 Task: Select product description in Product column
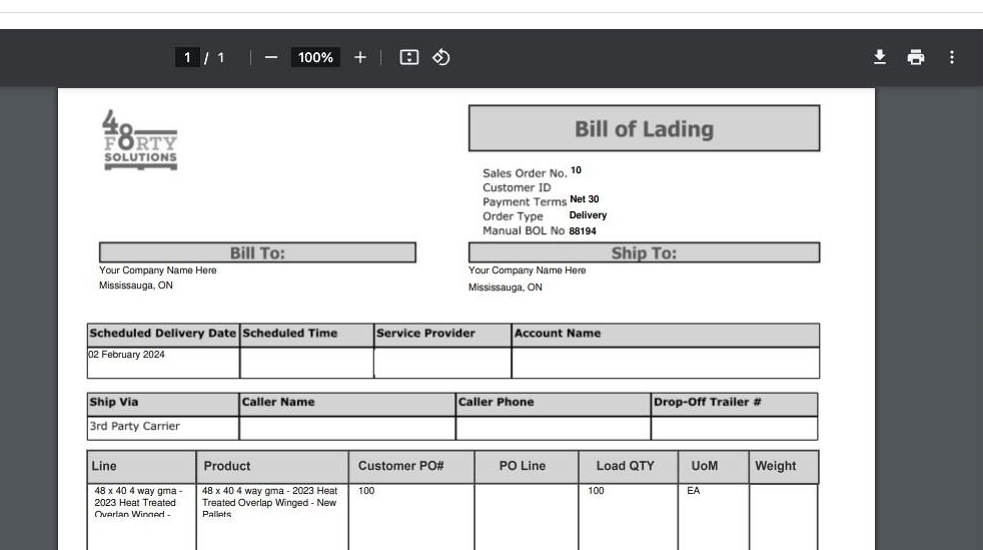tap(270, 502)
